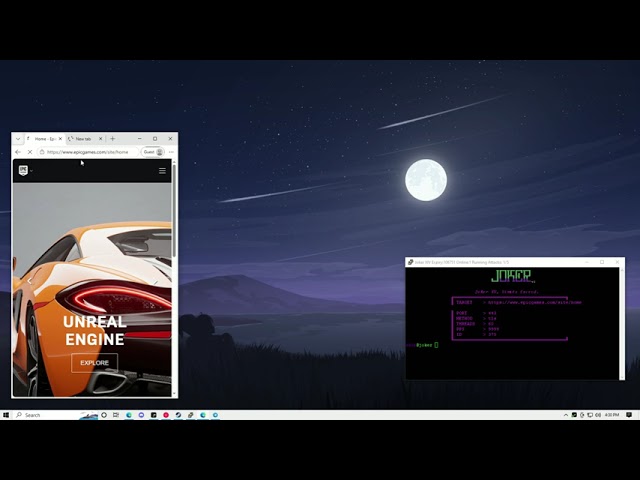Focus the epicgames.com address bar
The height and width of the screenshot is (480, 640).
point(88,152)
